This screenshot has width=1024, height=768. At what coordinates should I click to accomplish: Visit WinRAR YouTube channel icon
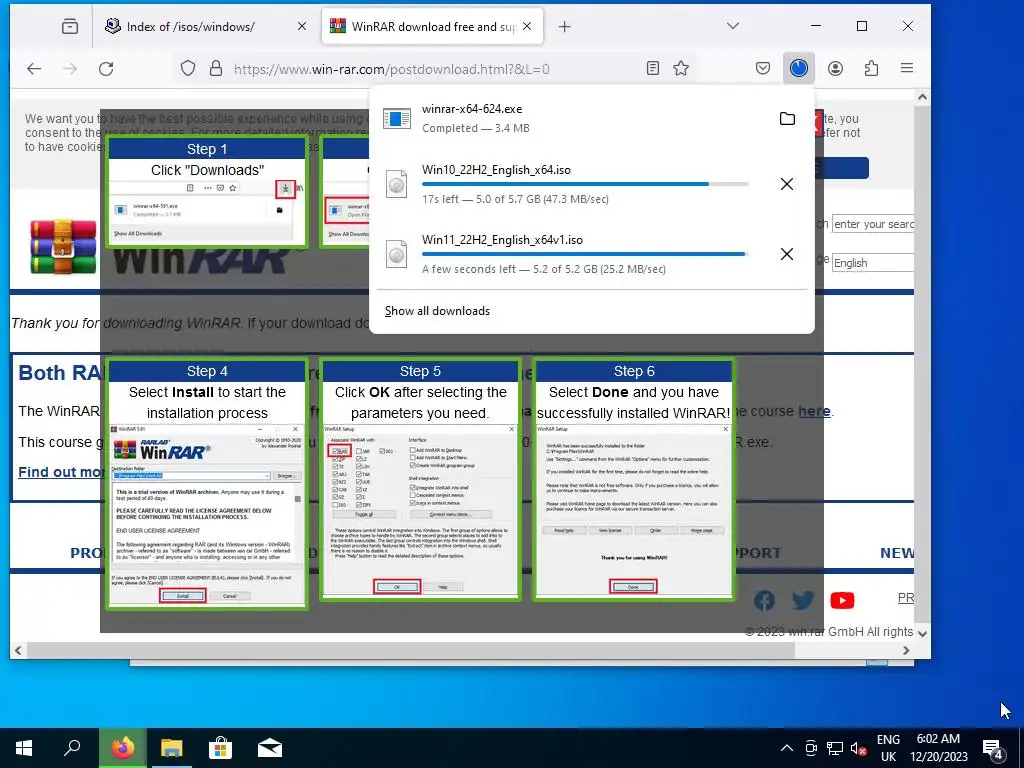coord(842,600)
